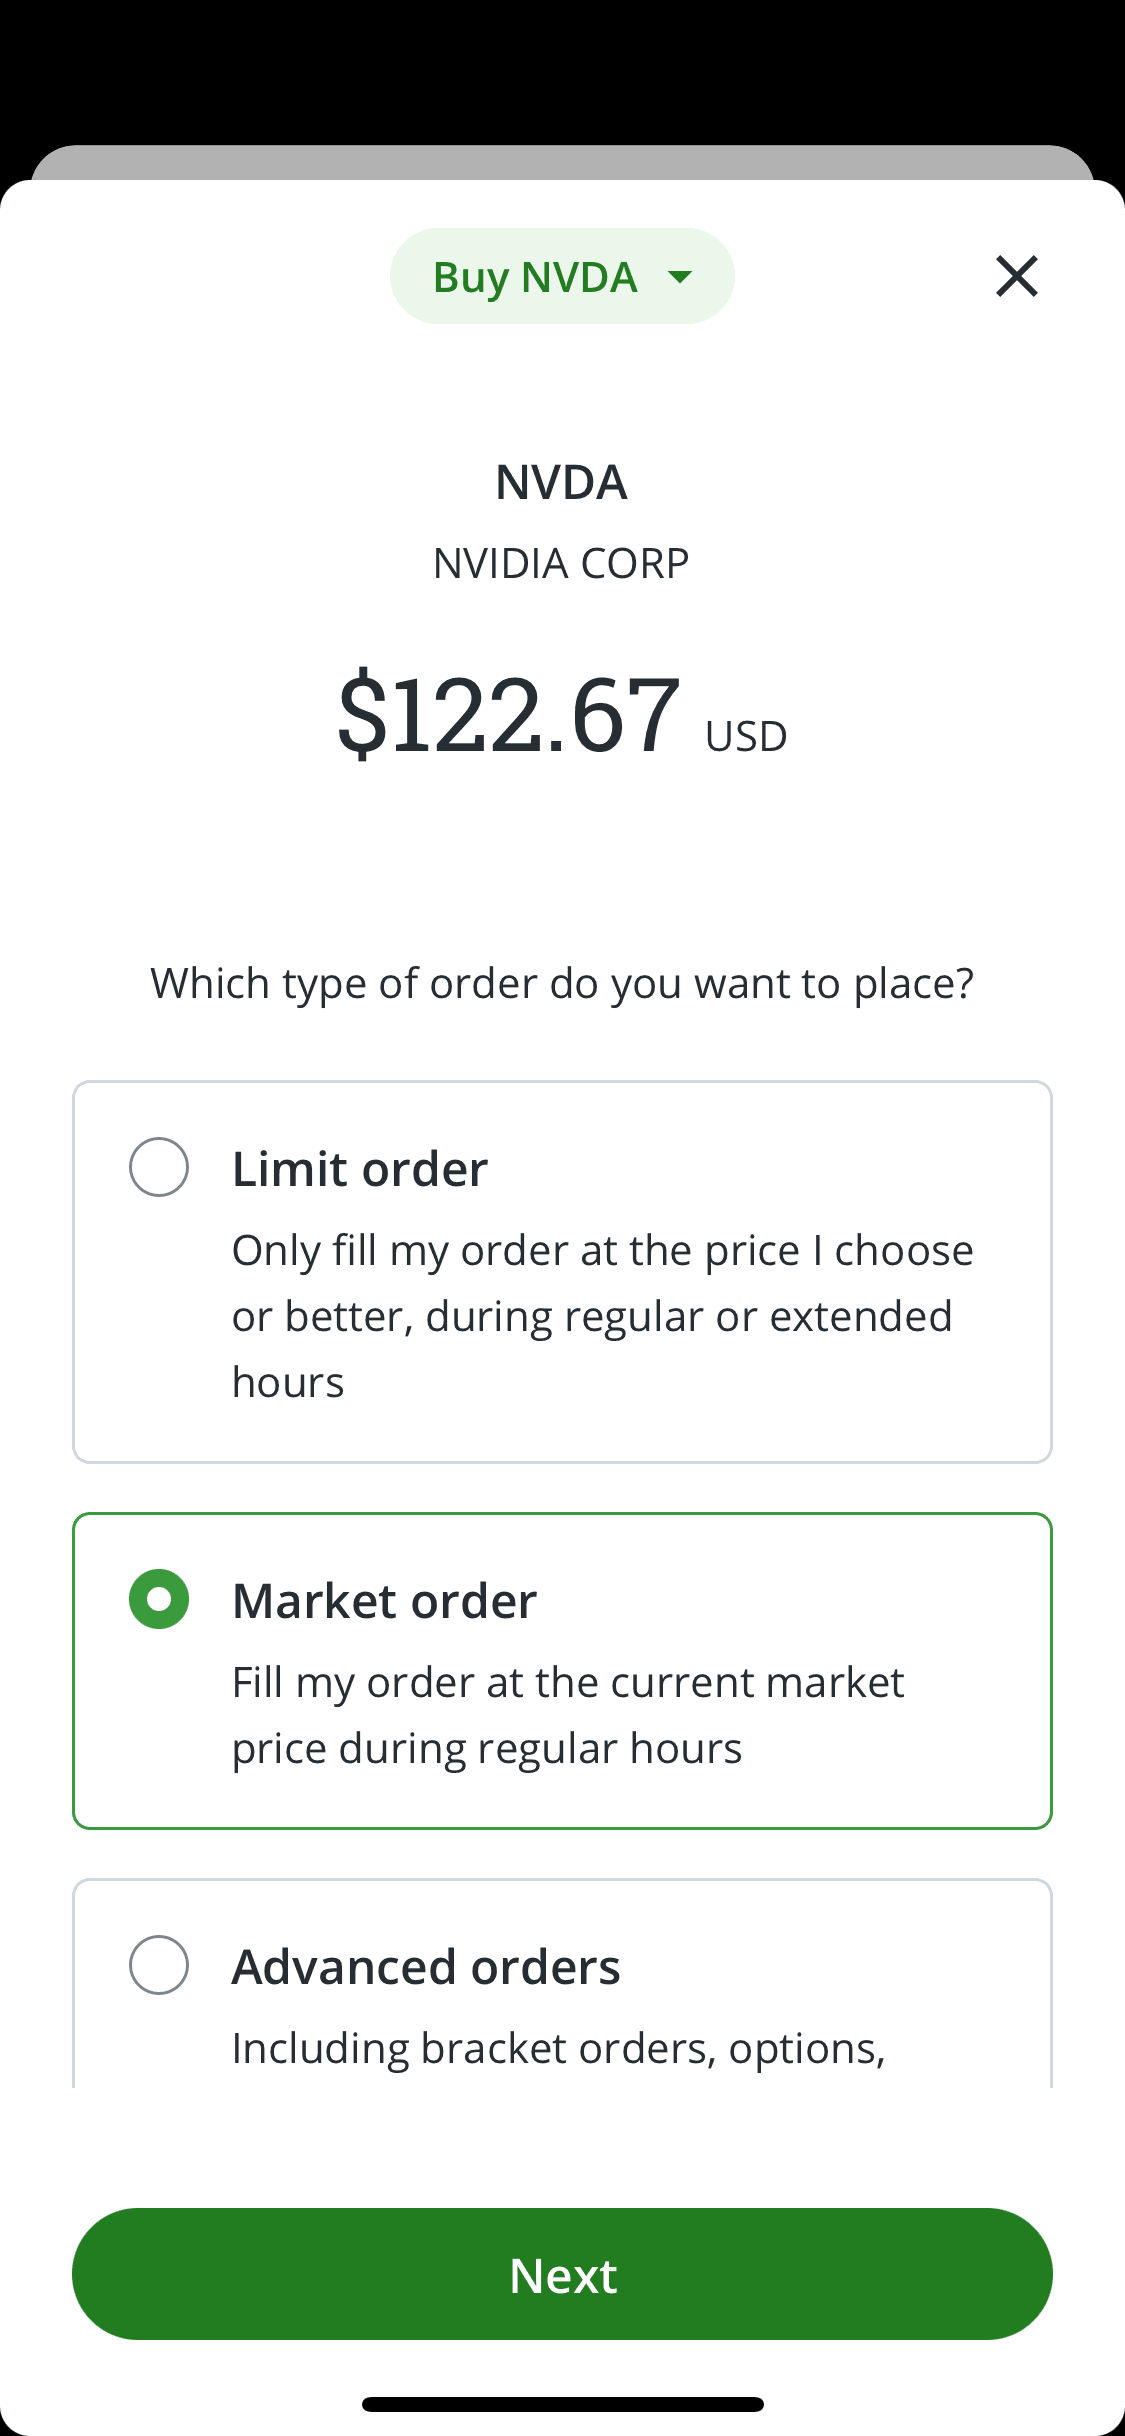Tap the $122.67 price display
1125x2436 pixels.
[x=510, y=714]
